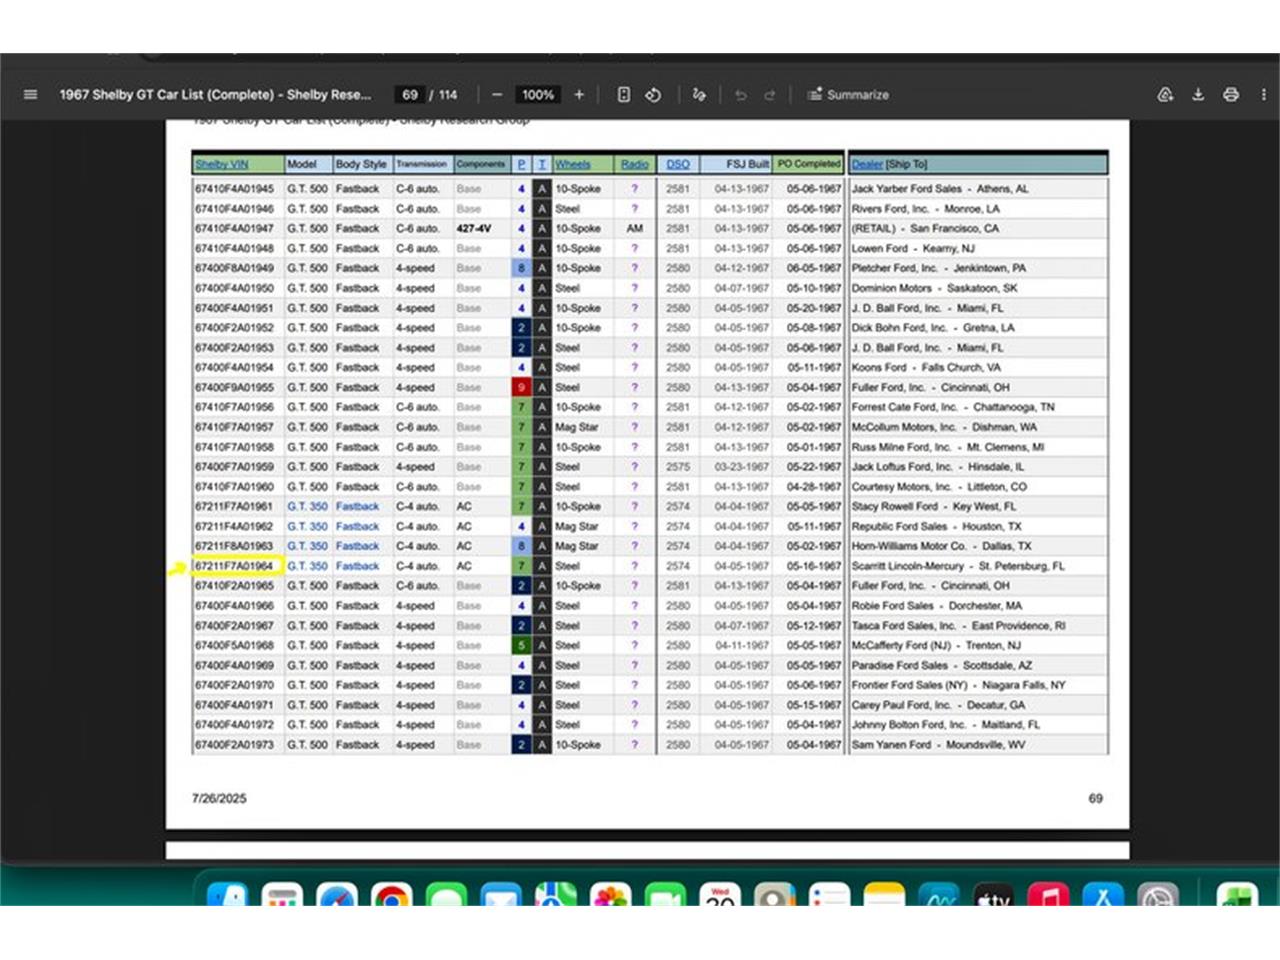Click Fastback link in 67211F4A01962 row
Viewport: 1280px width, 960px height.
(x=357, y=527)
